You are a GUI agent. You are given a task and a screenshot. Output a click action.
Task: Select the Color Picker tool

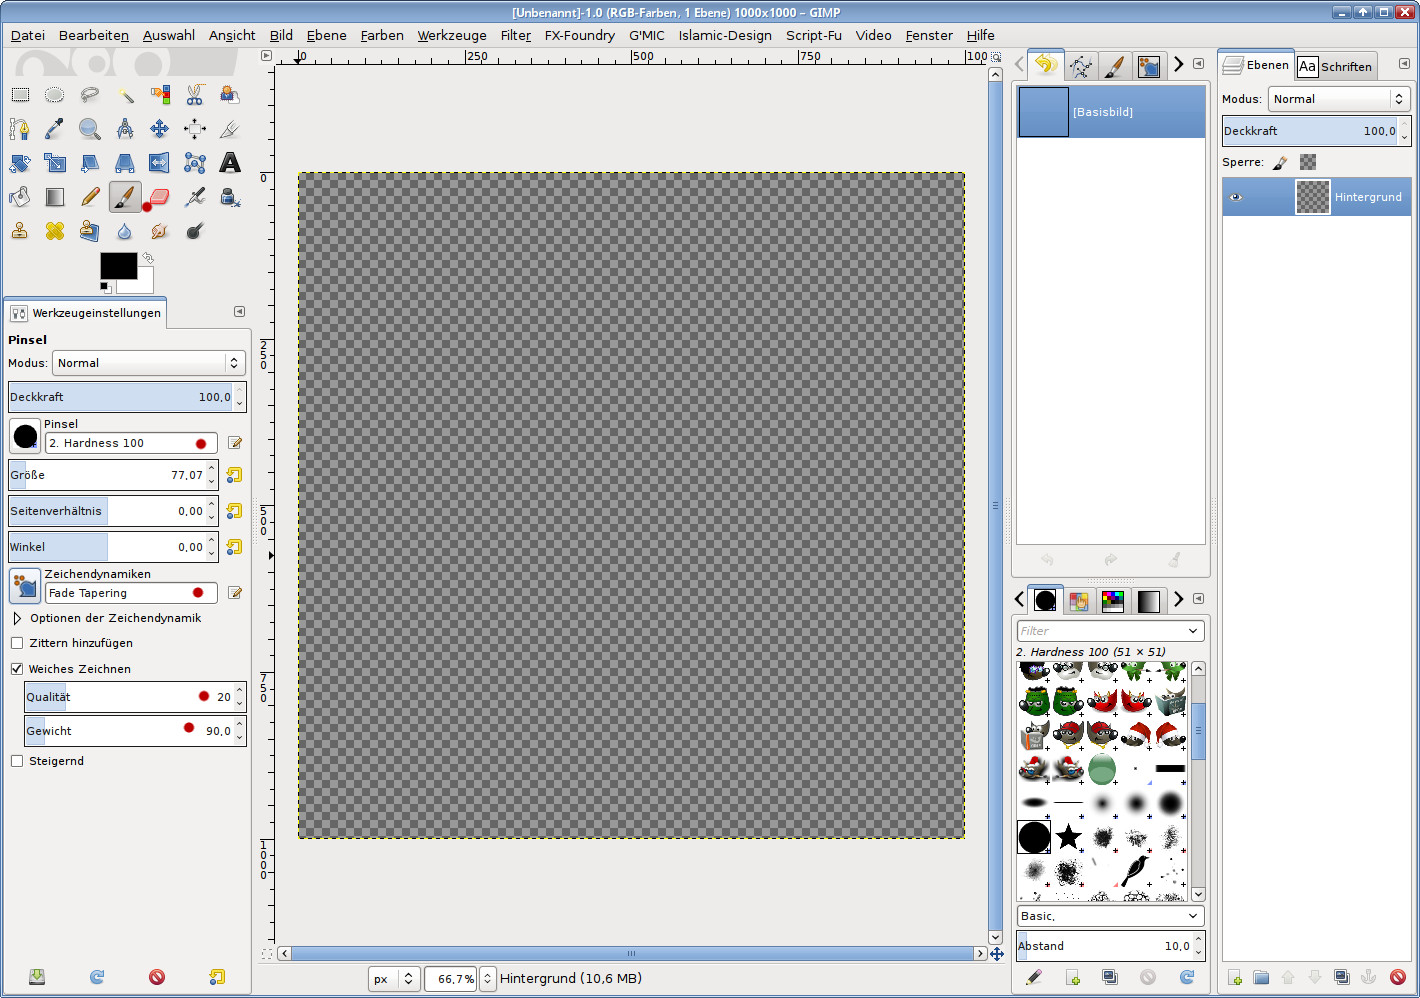pos(55,129)
